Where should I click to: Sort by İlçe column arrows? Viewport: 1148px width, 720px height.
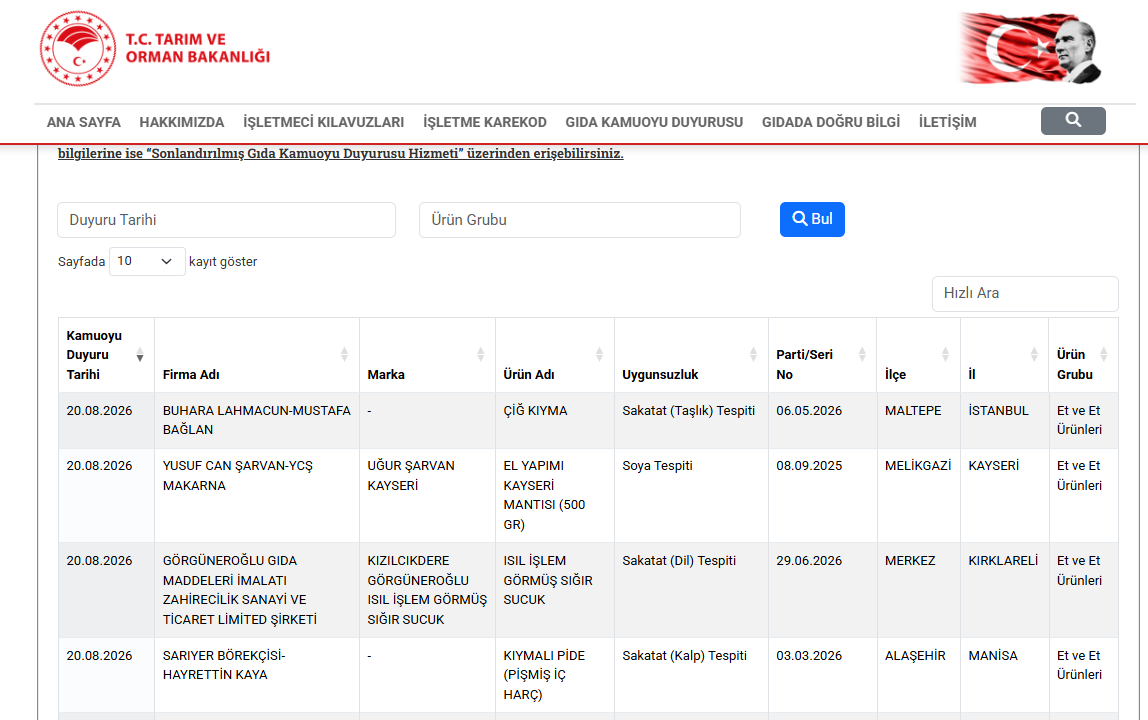click(x=945, y=355)
